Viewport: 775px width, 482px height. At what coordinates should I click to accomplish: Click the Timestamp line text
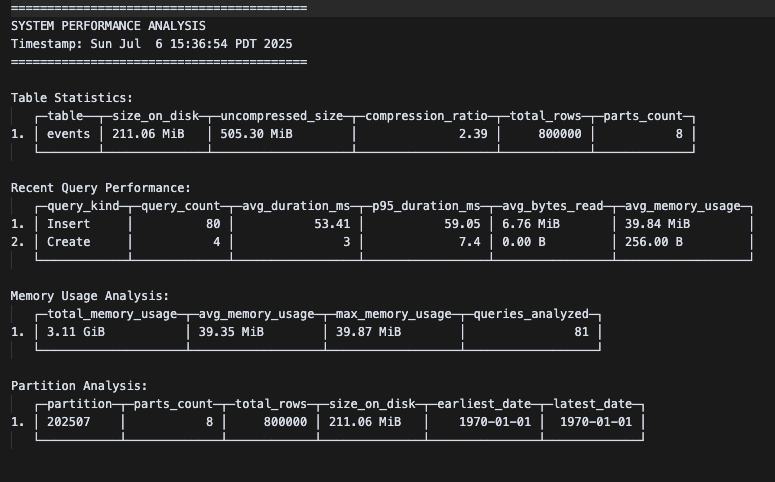[151, 44]
